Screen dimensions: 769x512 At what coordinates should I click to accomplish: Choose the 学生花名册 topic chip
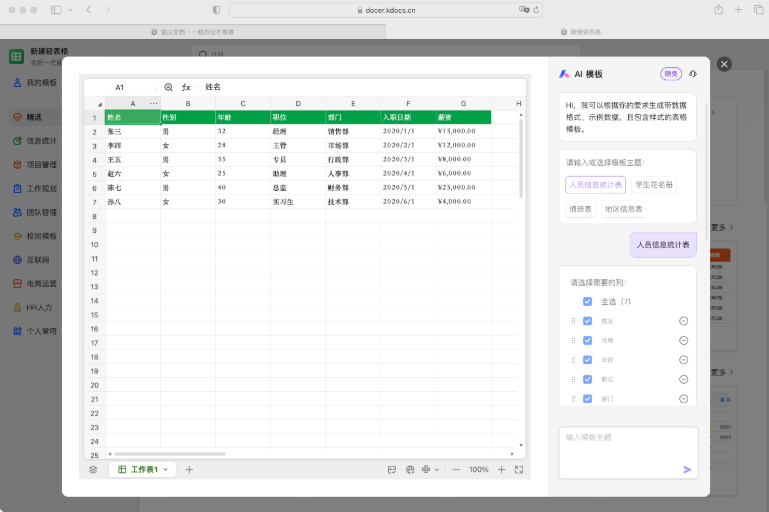(654, 185)
